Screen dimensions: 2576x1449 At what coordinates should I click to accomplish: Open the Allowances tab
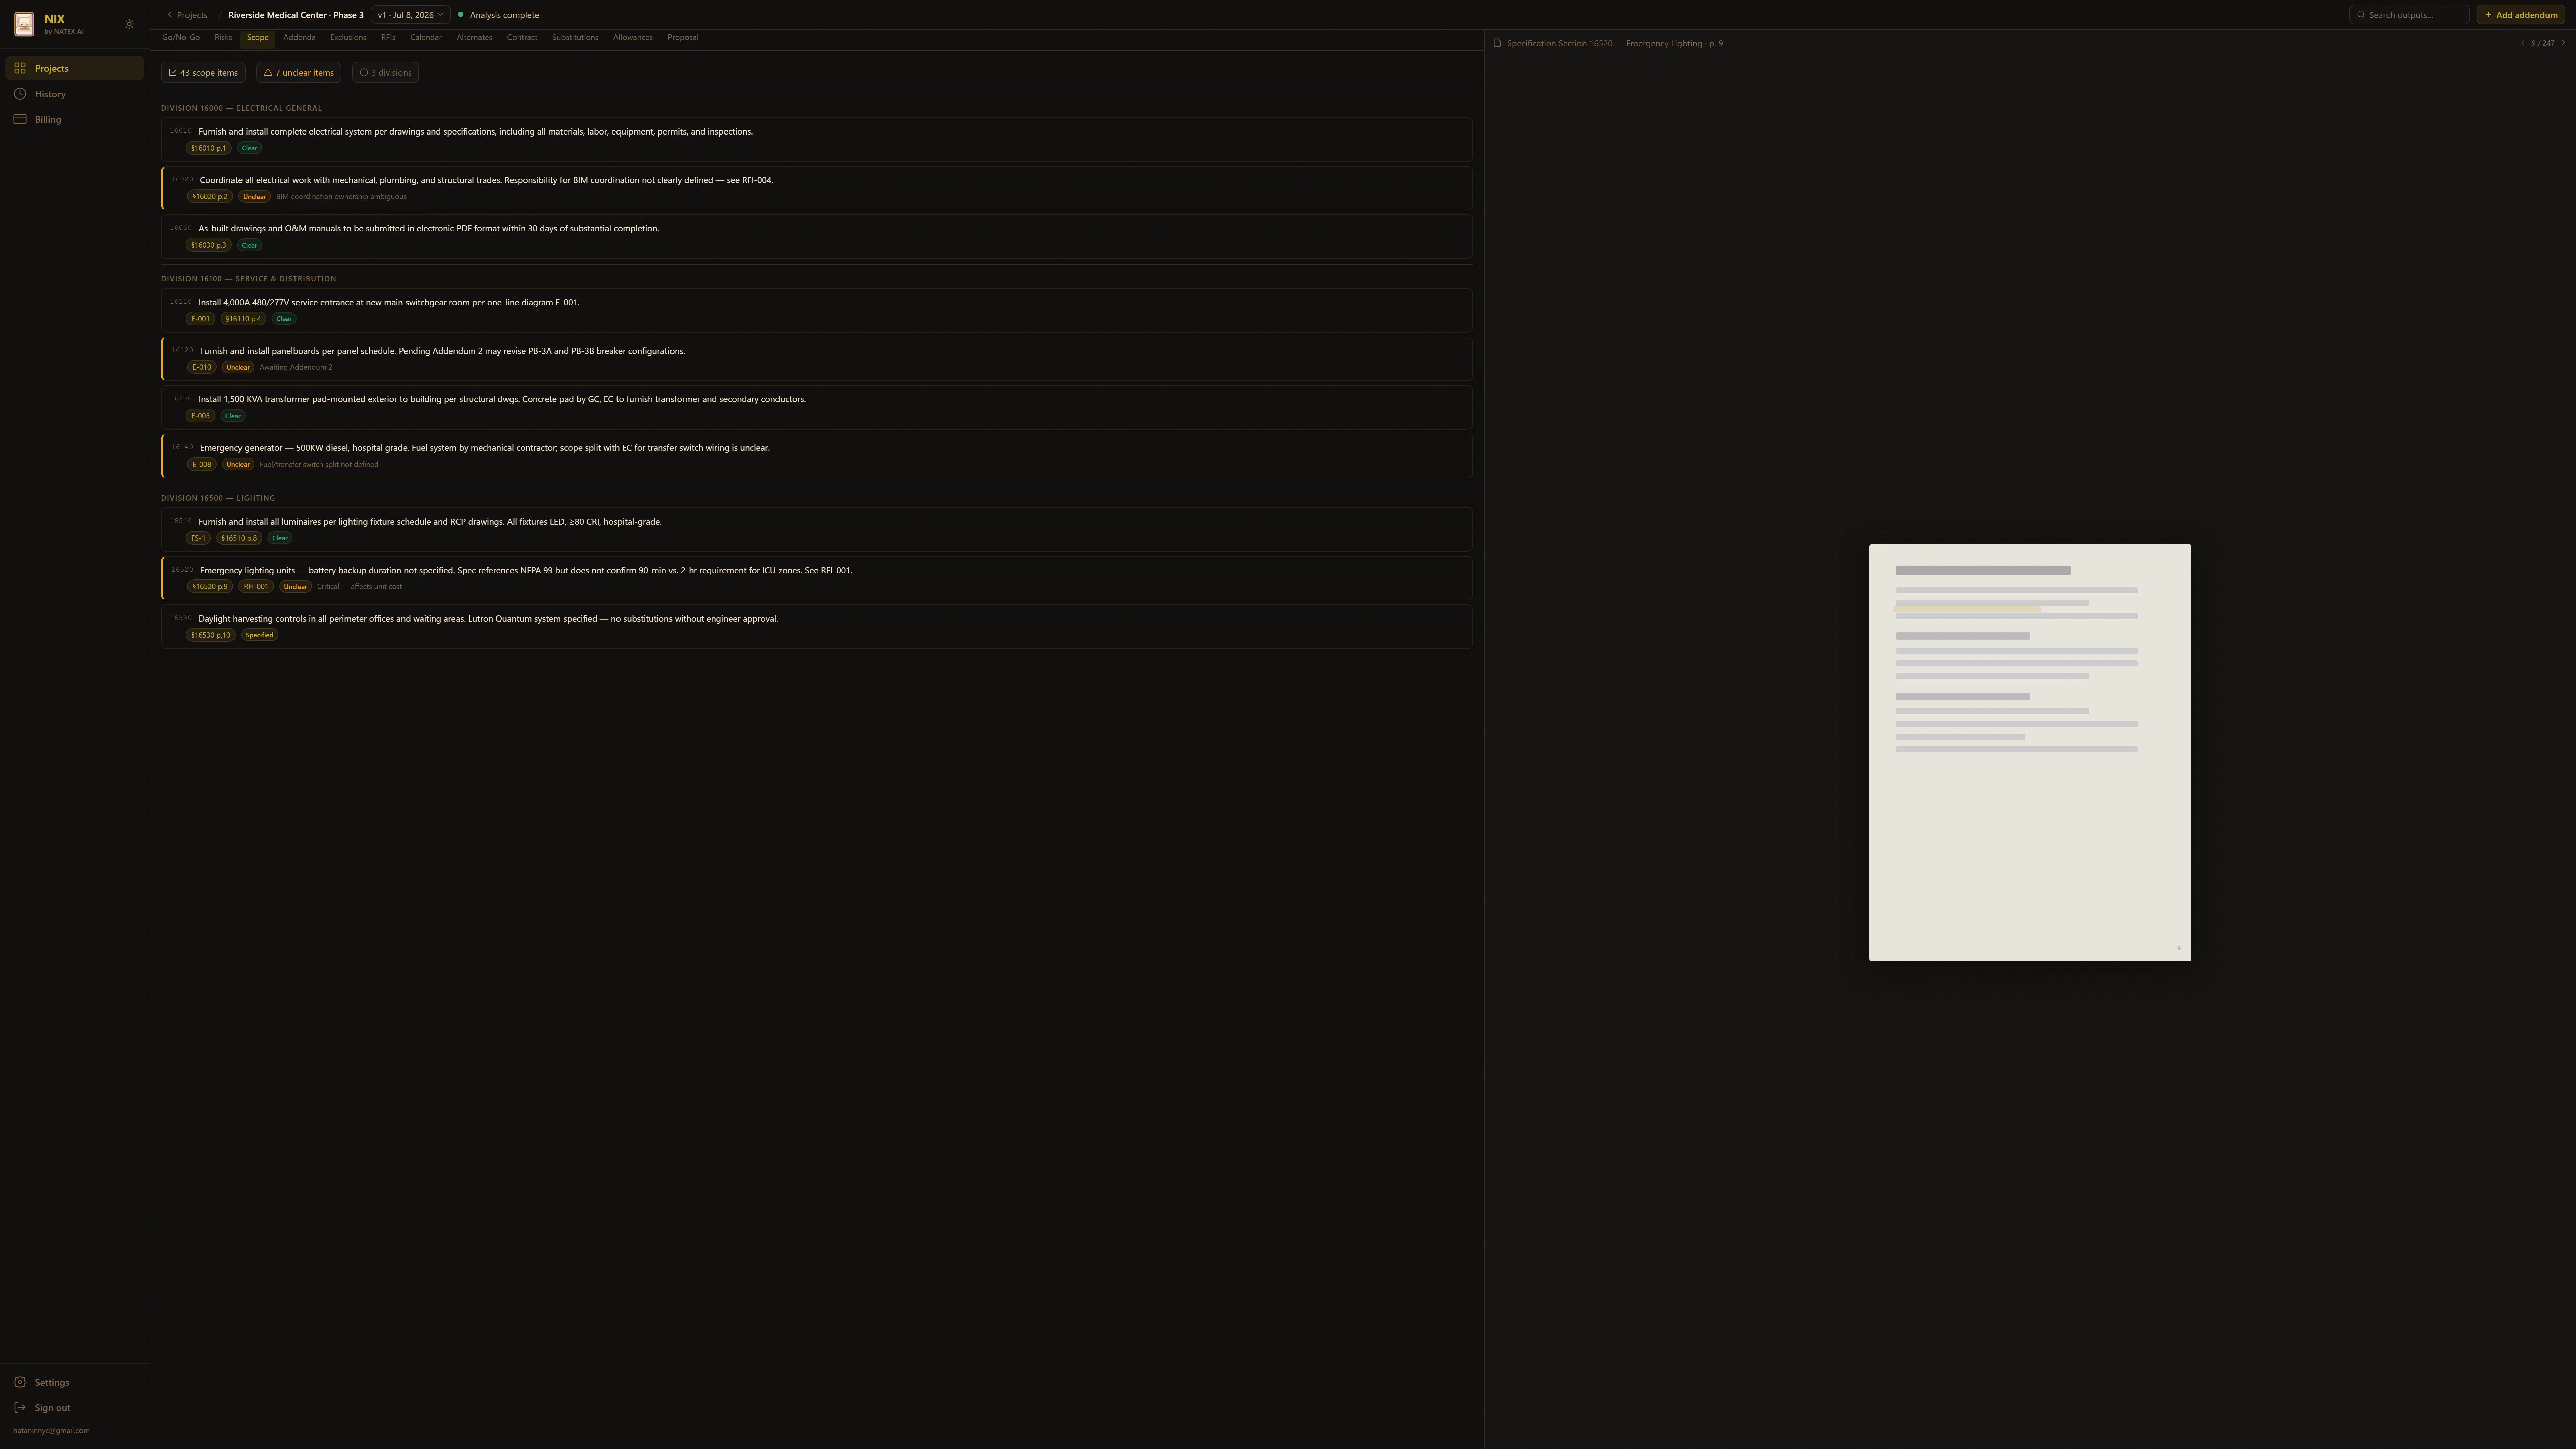[x=633, y=38]
